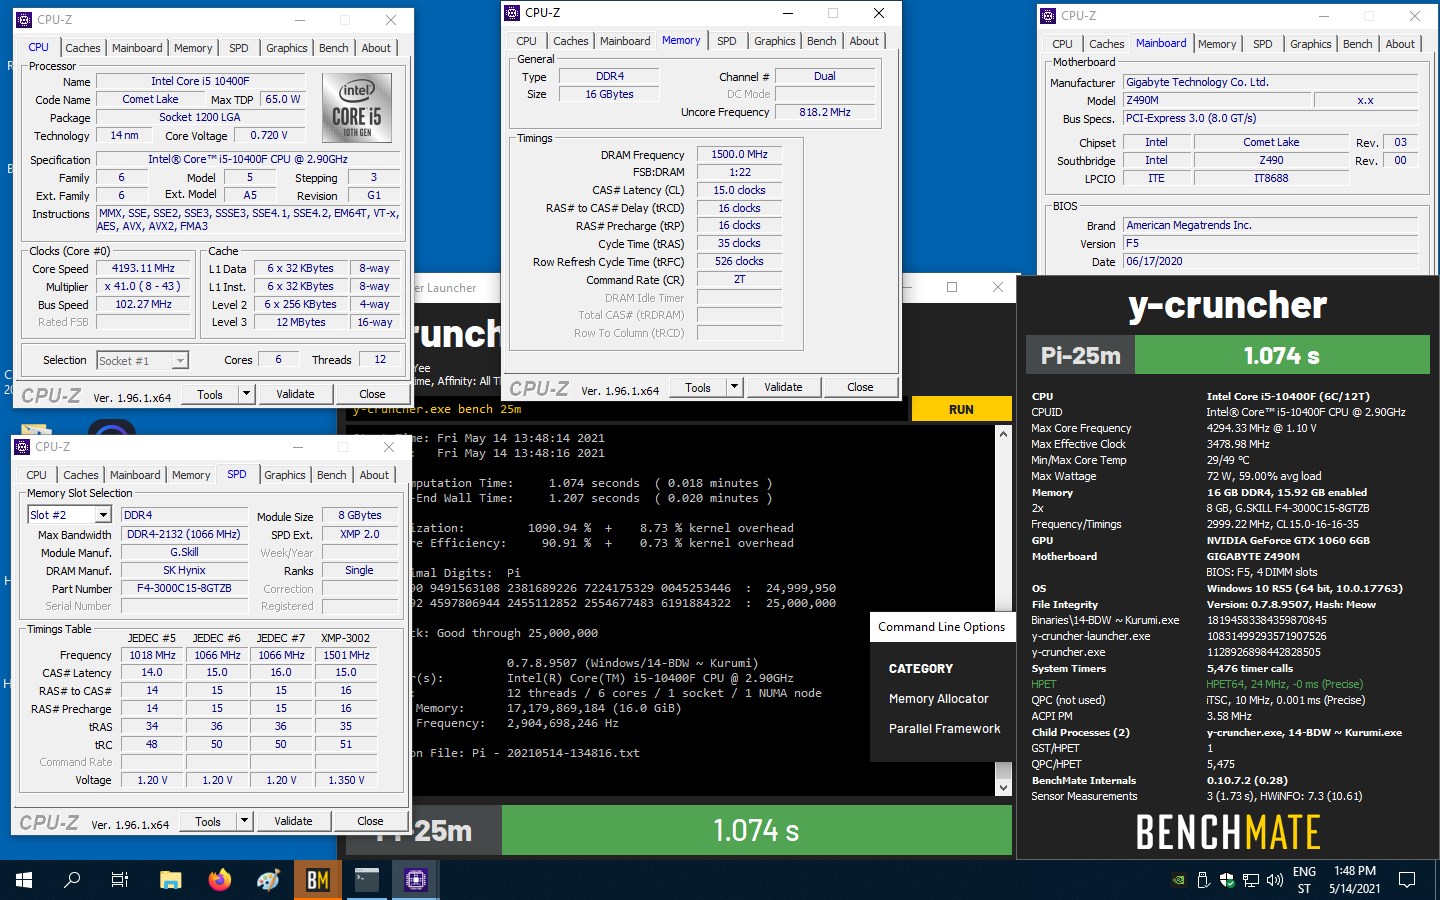Open Mainboard tab in CPU-Z SPD window
The image size is (1440, 900).
pyautogui.click(x=135, y=475)
